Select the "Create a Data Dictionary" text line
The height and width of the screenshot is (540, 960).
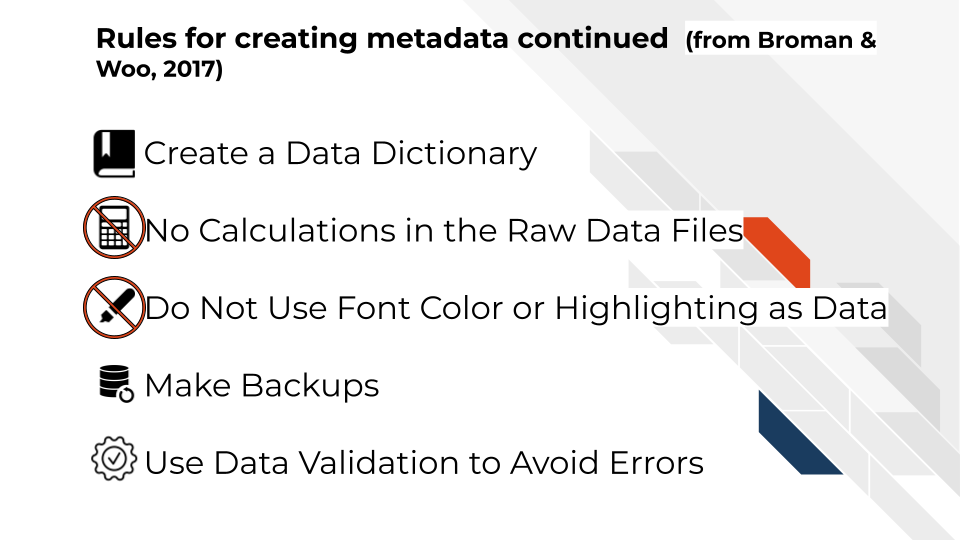coord(340,154)
